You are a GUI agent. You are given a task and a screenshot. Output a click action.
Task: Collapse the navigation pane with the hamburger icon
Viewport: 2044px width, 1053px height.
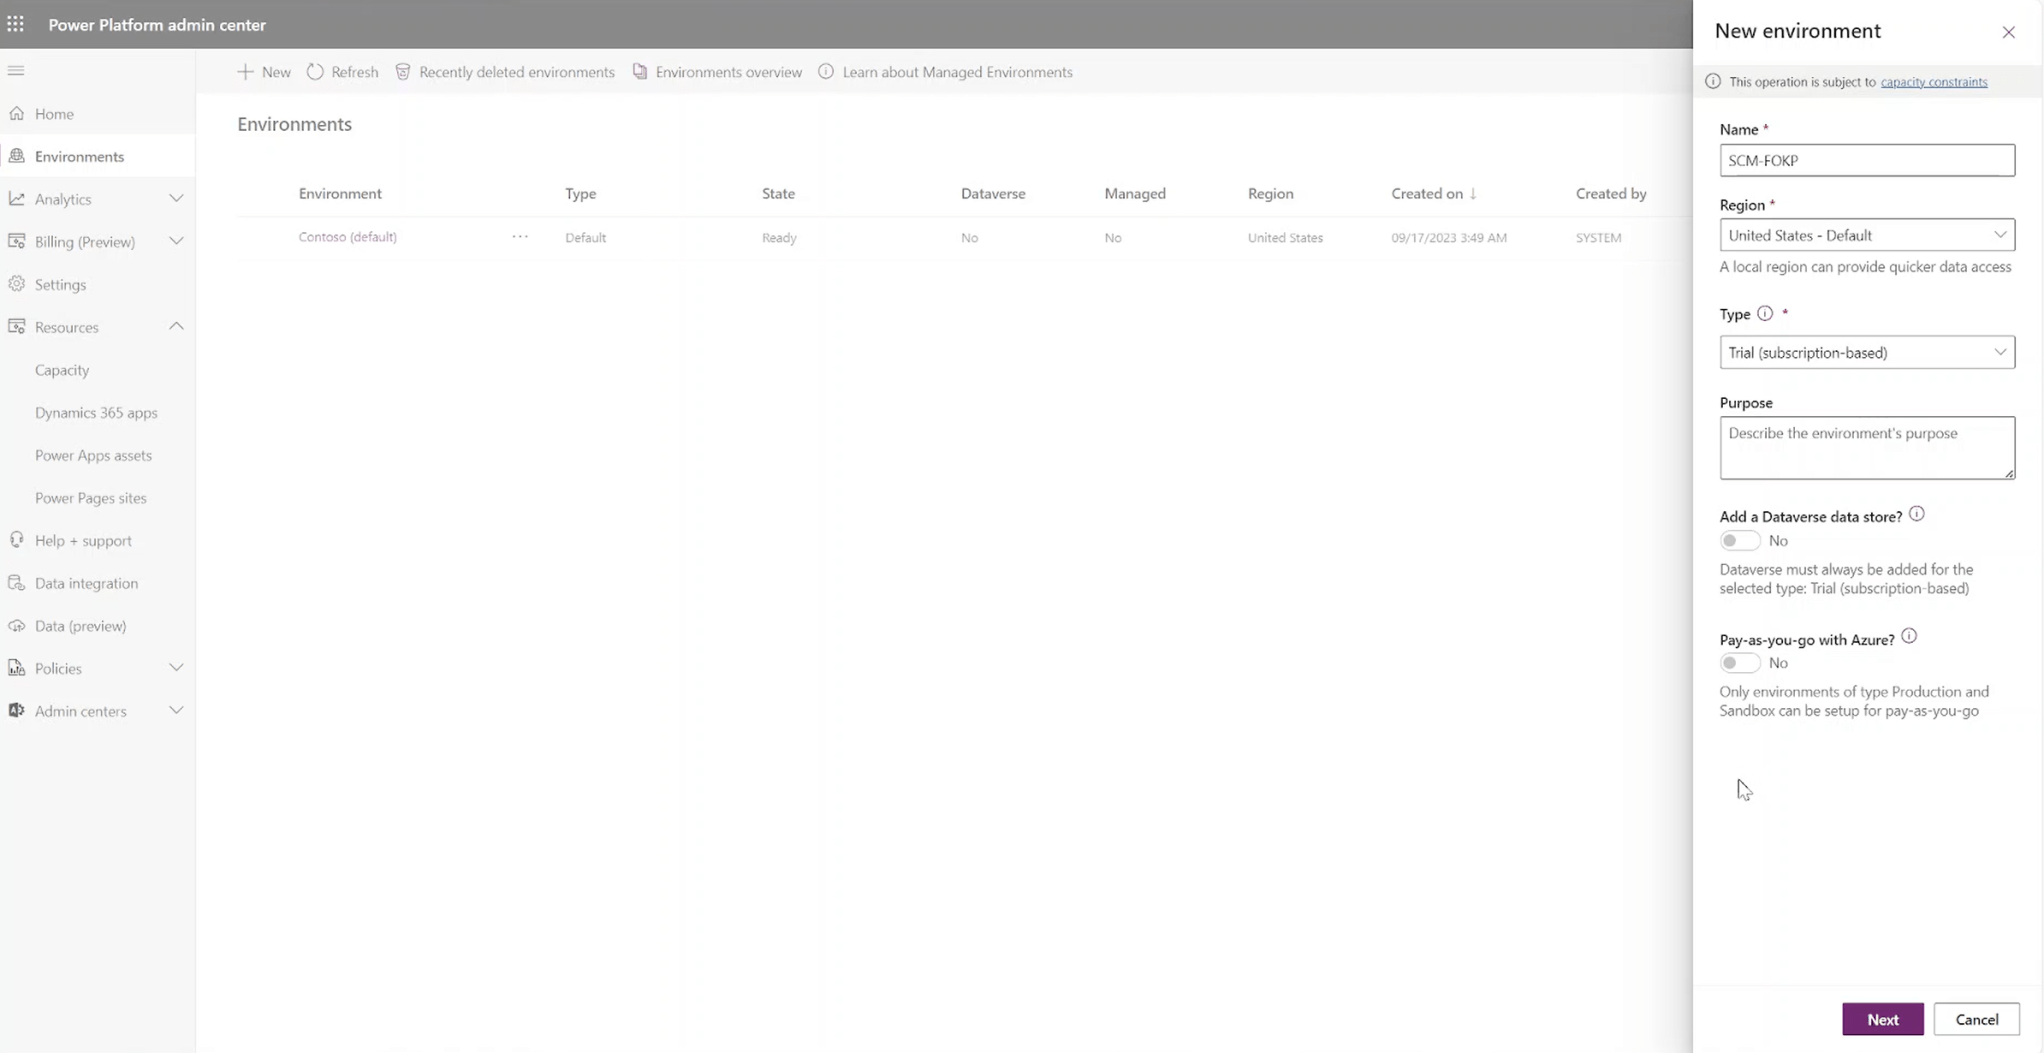tap(16, 70)
